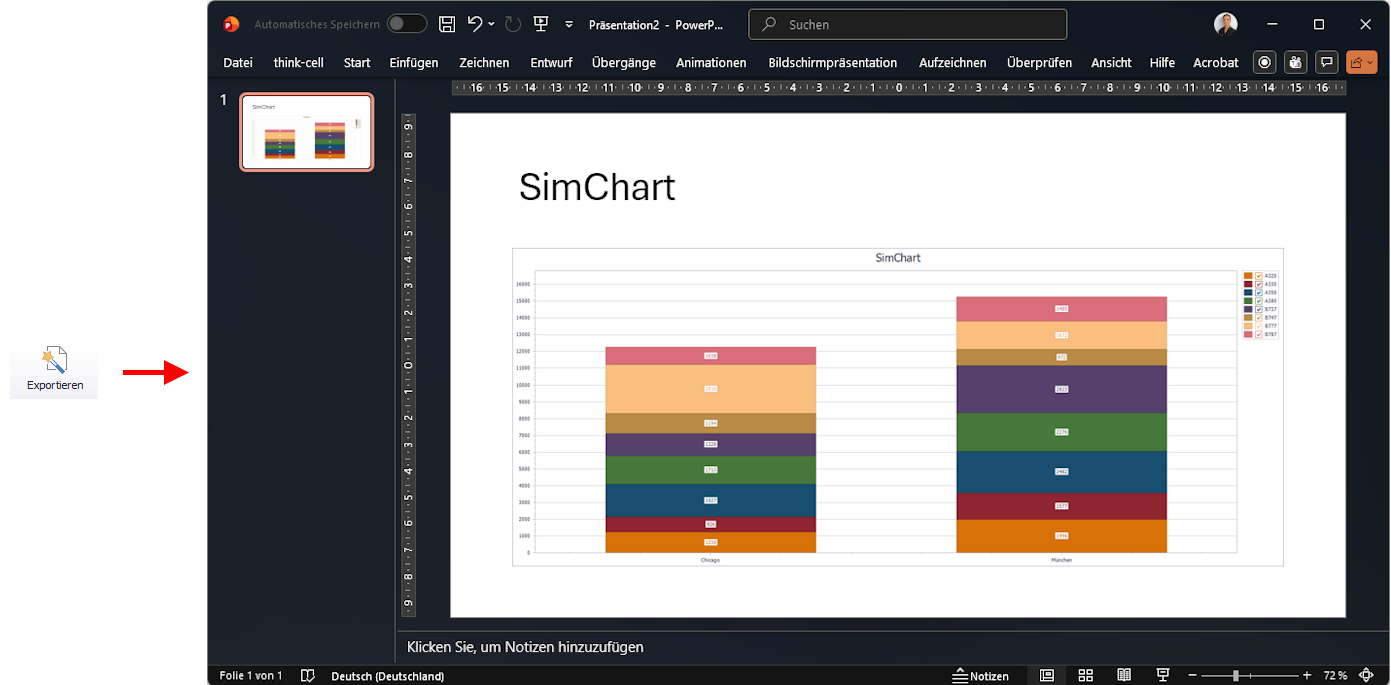Toggle Automatisches Speichern switch
This screenshot has height=685, width=1391.
[407, 22]
